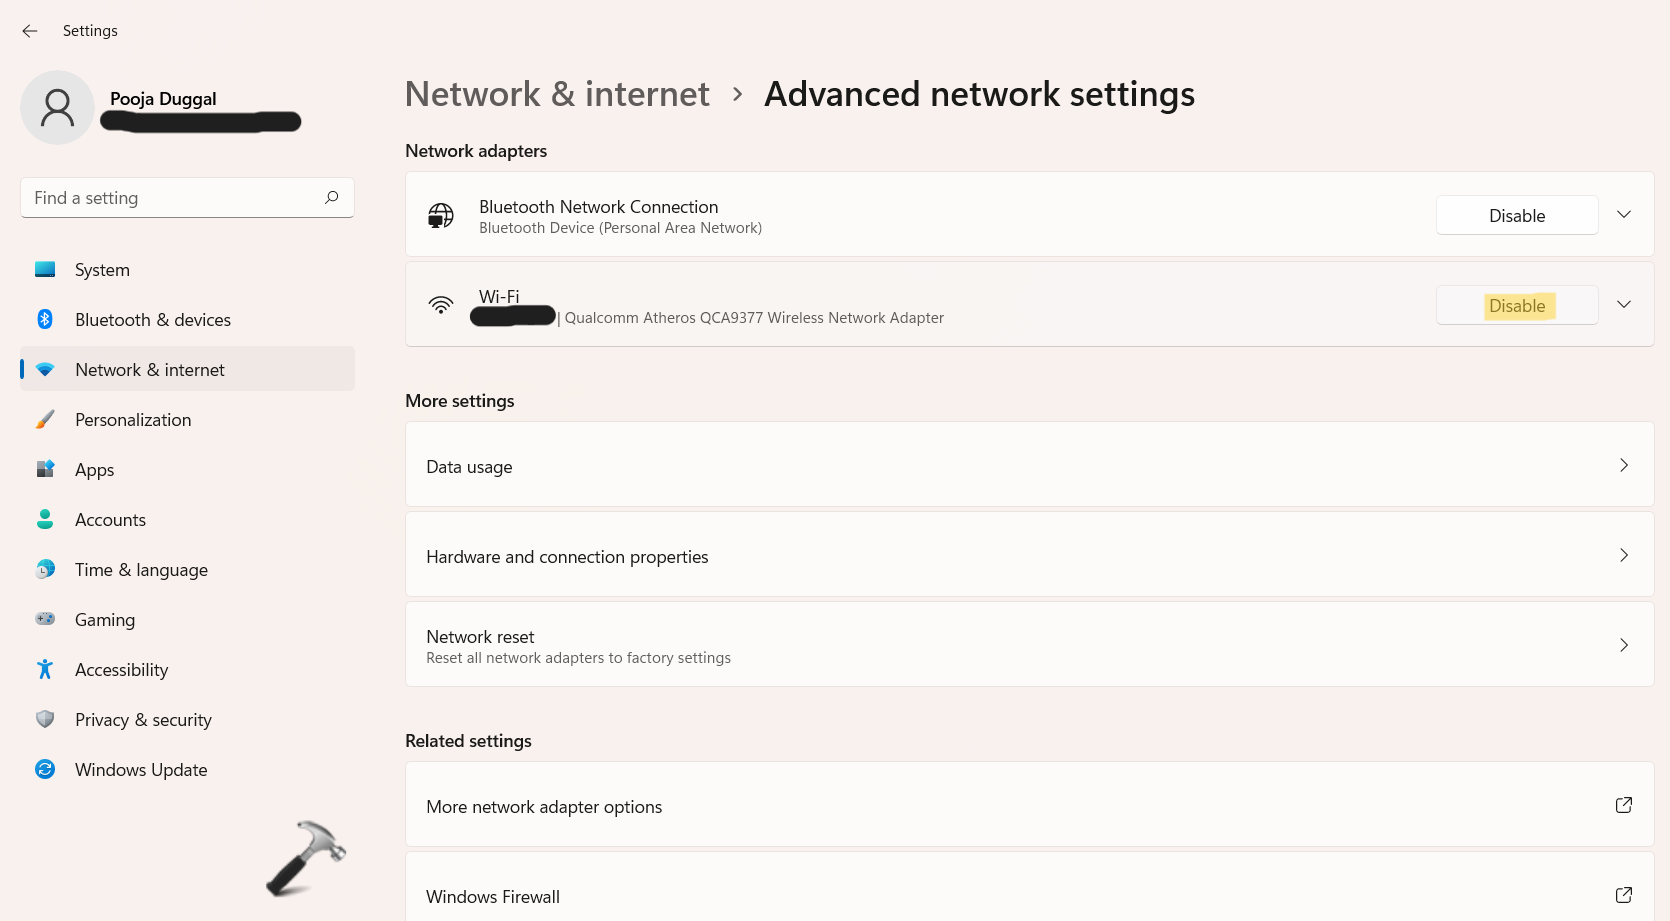Image resolution: width=1670 pixels, height=921 pixels.
Task: Click the arrow on the Network reset row
Action: (x=1624, y=645)
